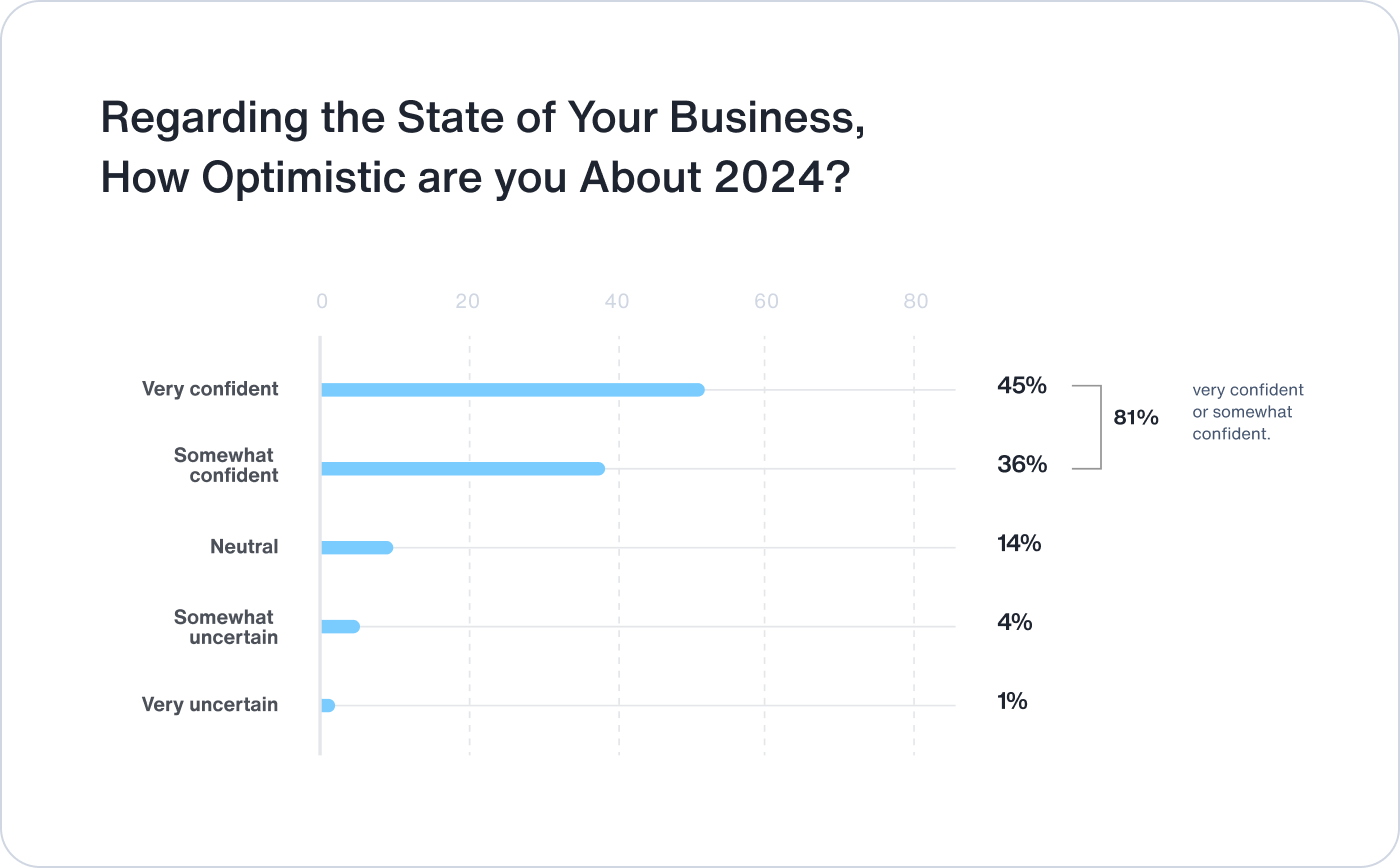Screen dimensions: 1400x868
Task: Click the Very confident bar
Action: [x=512, y=390]
